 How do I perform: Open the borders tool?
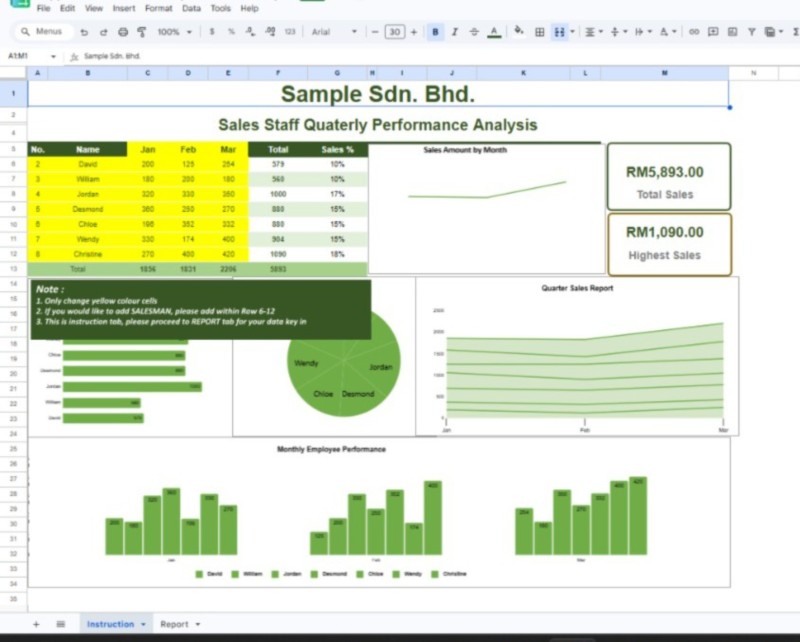(x=539, y=32)
